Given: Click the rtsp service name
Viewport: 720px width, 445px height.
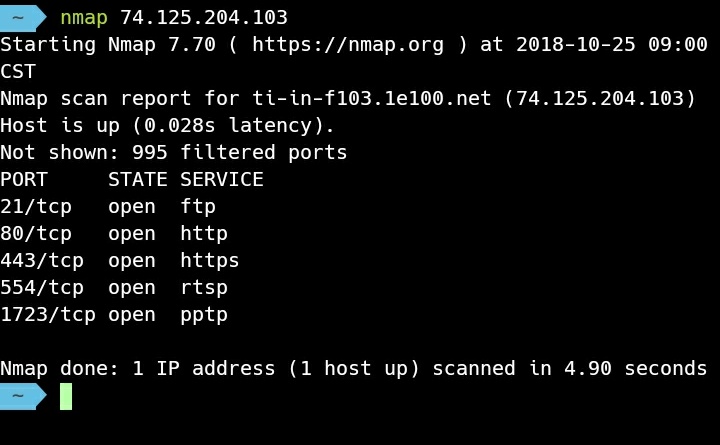Looking at the screenshot, I should pyautogui.click(x=204, y=288).
